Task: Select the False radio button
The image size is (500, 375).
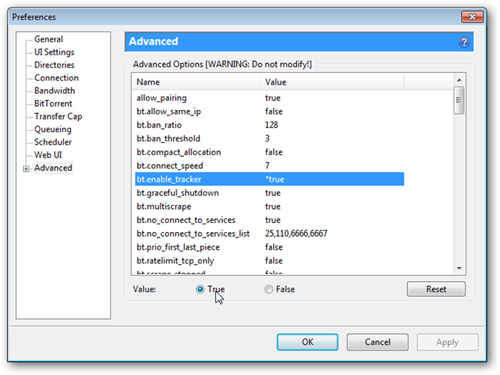Action: tap(269, 289)
